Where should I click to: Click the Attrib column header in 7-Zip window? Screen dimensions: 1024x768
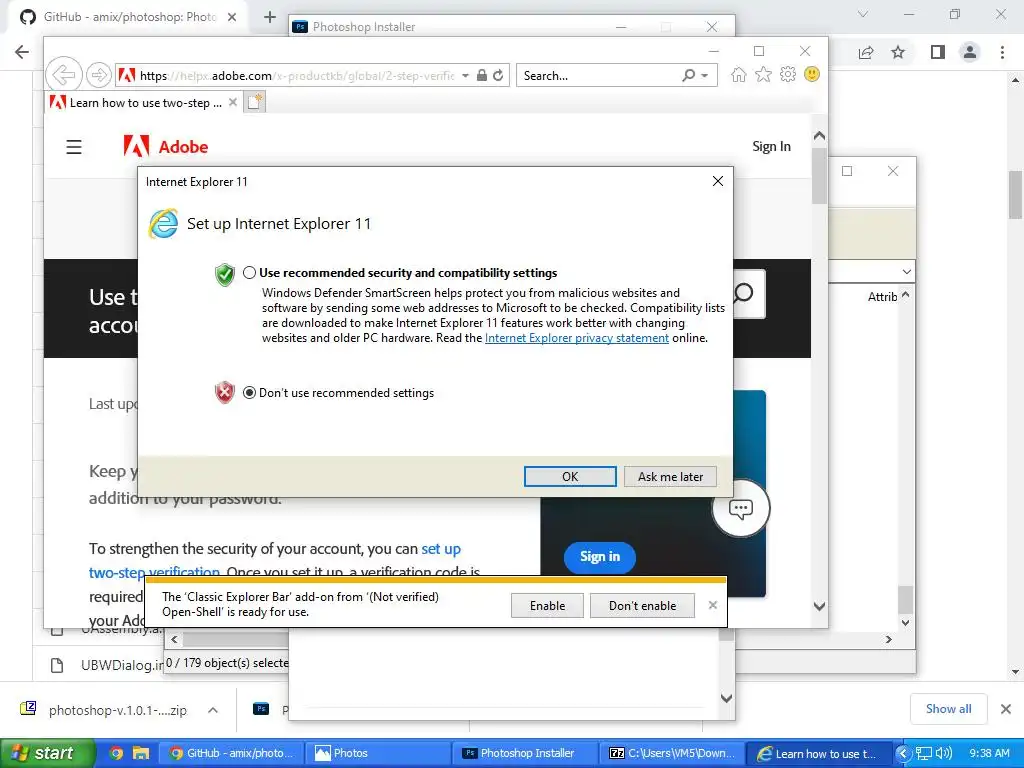882,296
